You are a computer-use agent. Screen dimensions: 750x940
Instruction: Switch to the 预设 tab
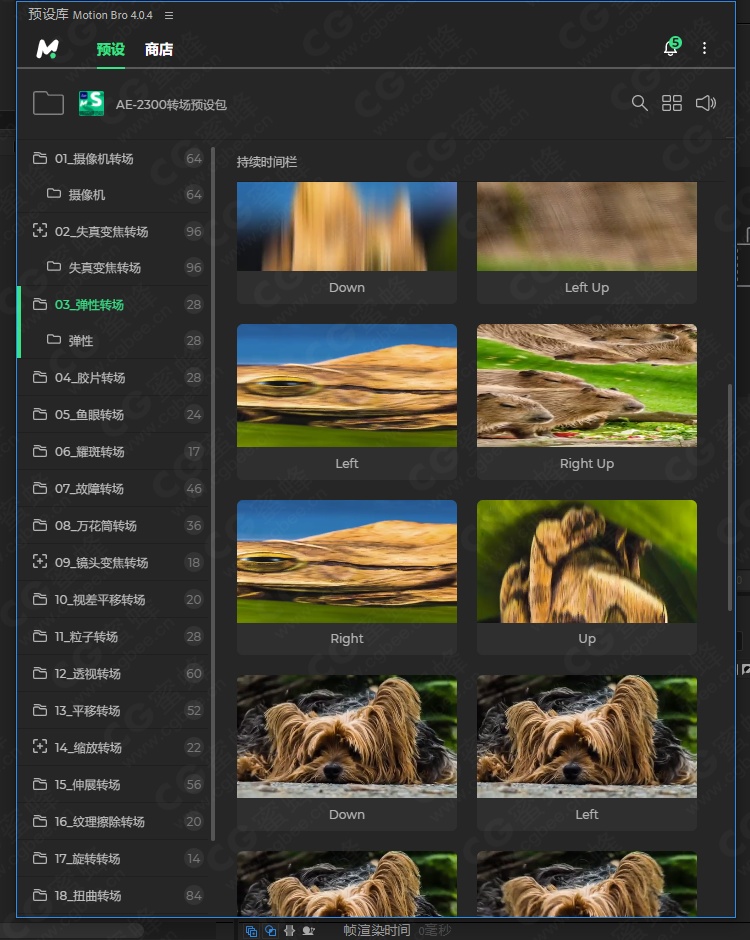110,49
